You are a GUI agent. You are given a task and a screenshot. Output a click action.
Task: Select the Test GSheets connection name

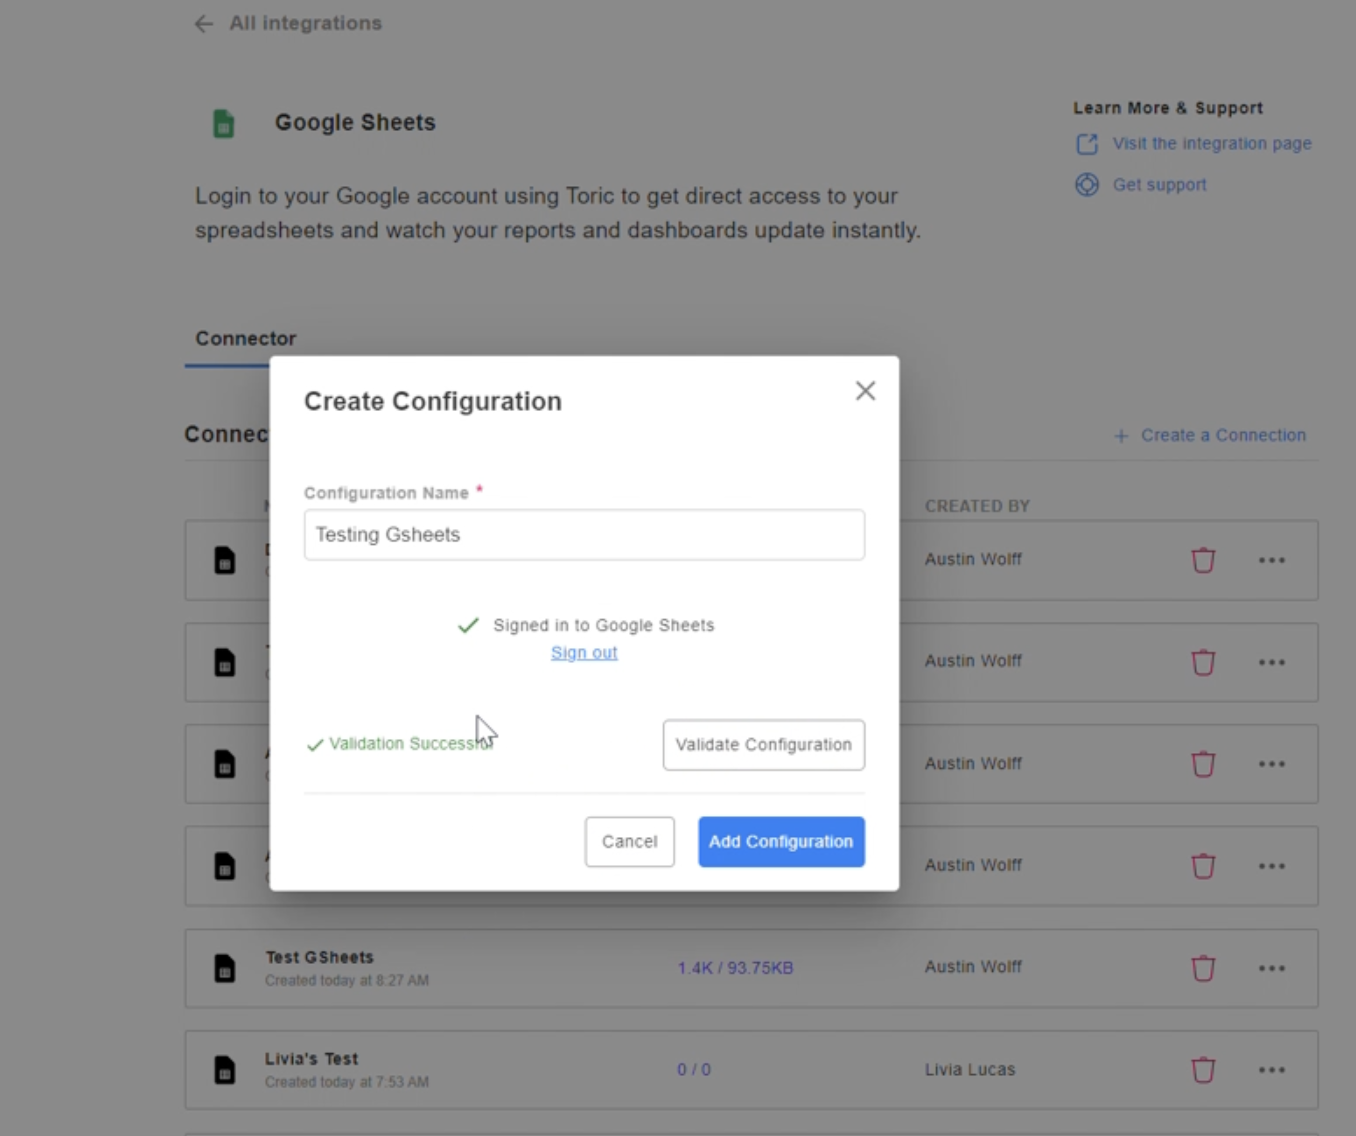[319, 957]
